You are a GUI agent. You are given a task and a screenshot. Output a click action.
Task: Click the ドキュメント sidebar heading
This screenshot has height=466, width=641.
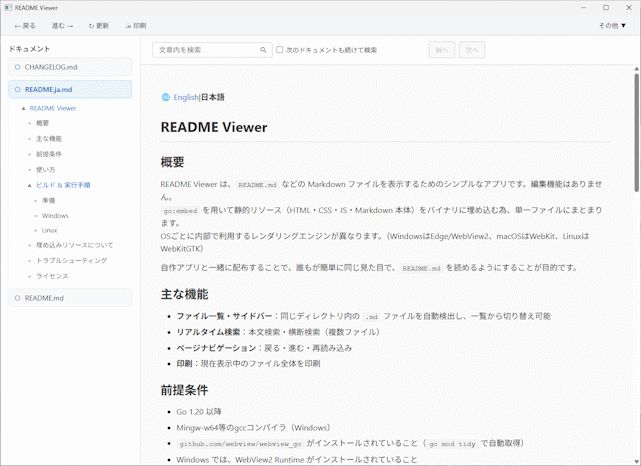[29, 49]
